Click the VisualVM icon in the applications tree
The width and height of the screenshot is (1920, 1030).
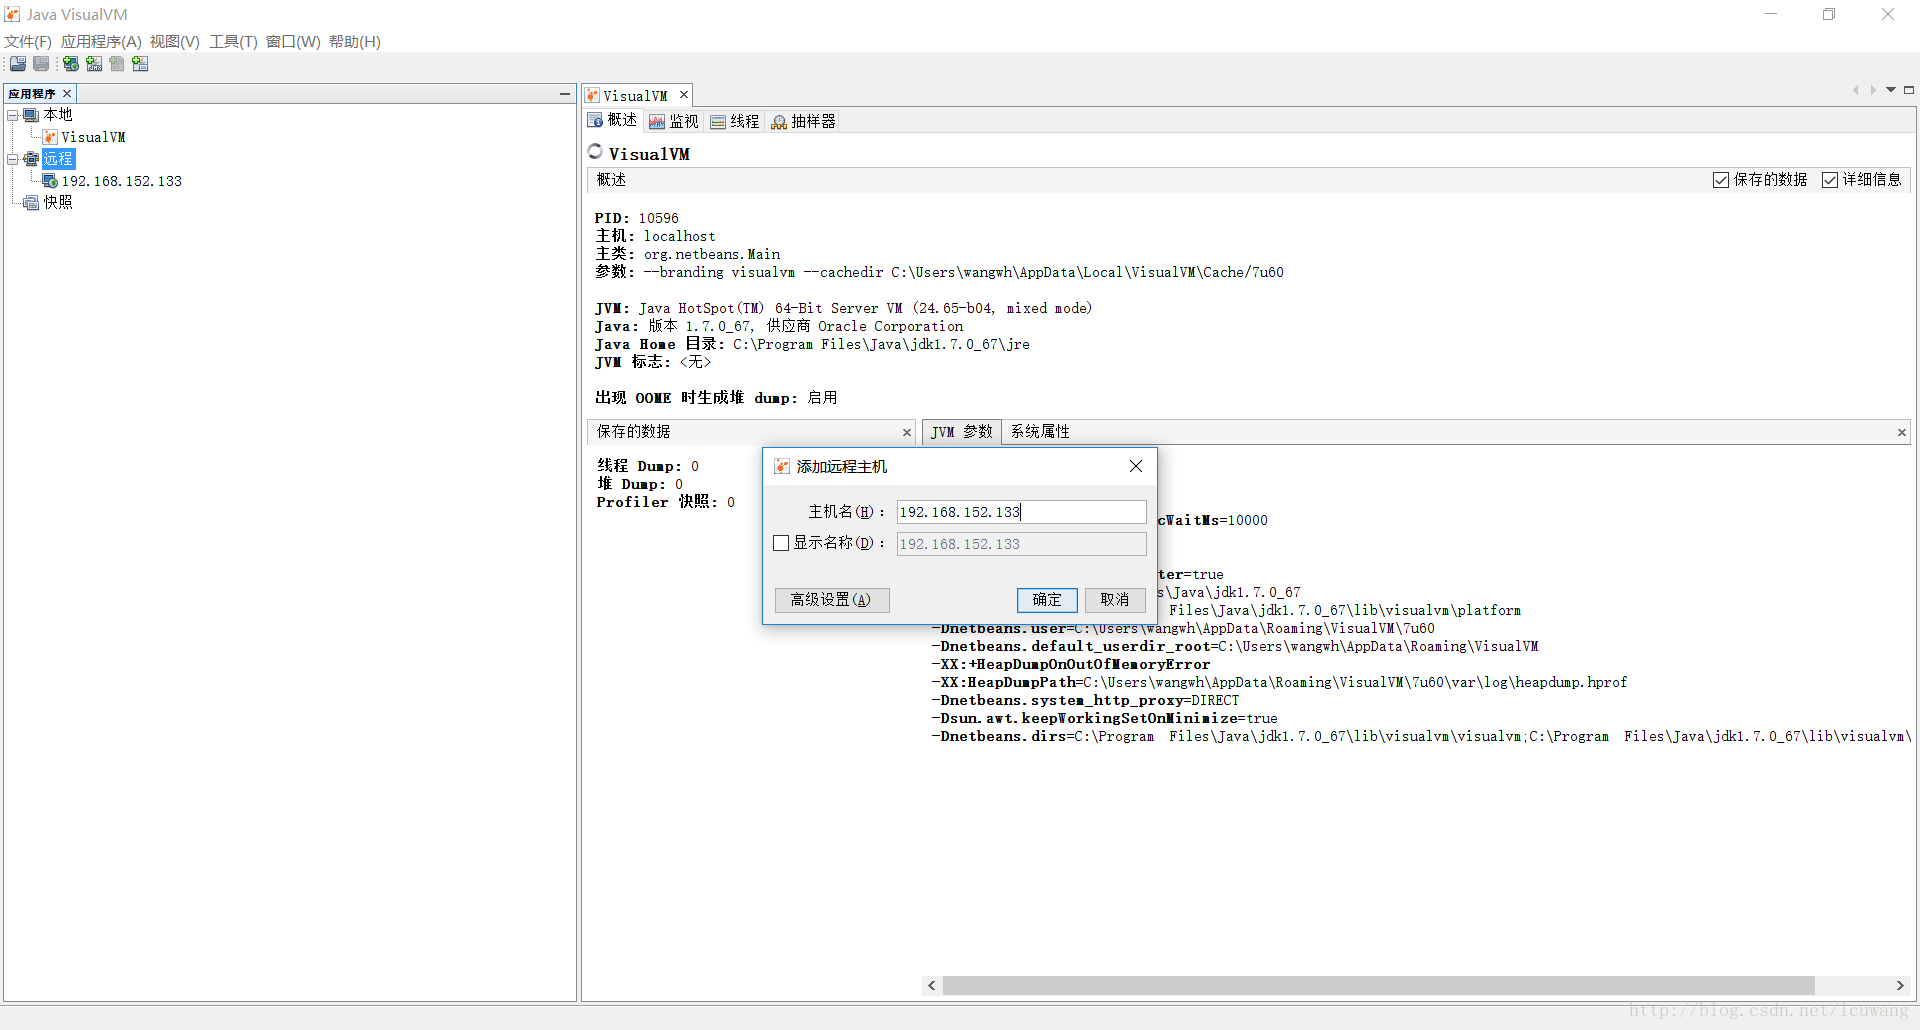(50, 137)
